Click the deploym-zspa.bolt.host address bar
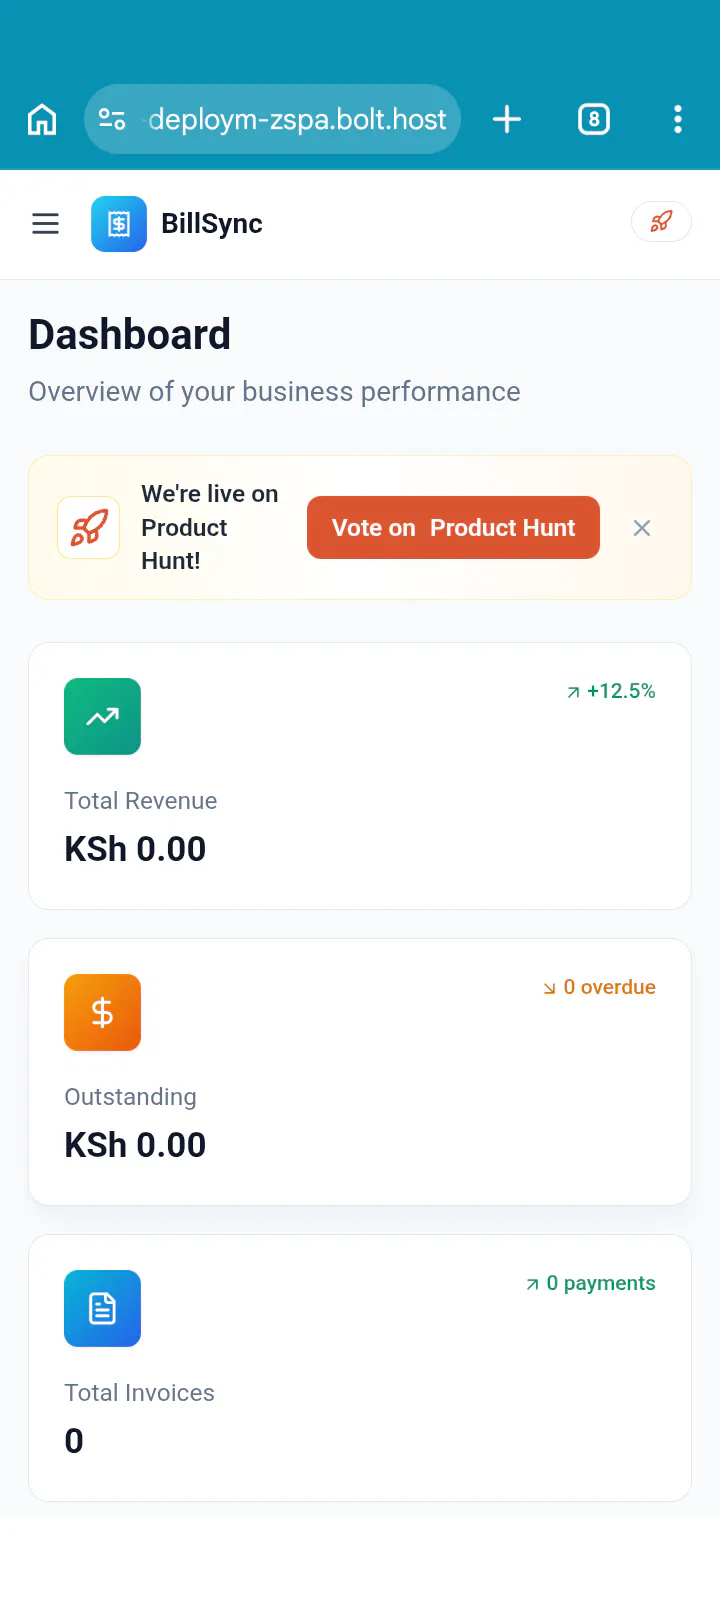Screen dimensions: 720x1600 (272, 119)
